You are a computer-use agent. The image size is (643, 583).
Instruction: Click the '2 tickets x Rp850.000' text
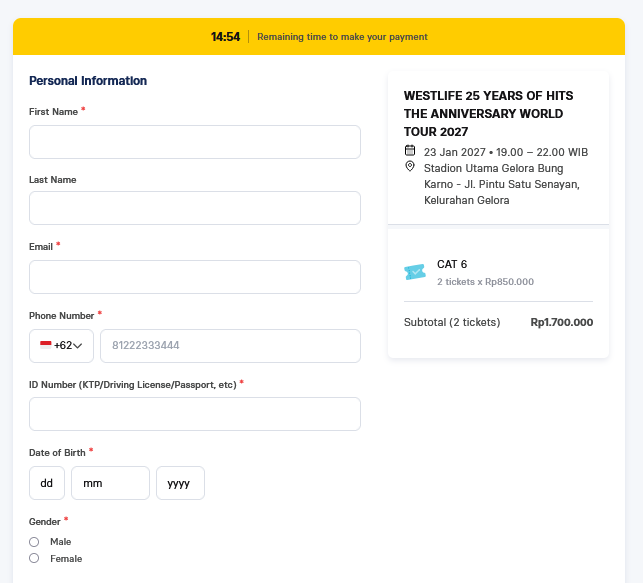pyautogui.click(x=485, y=282)
